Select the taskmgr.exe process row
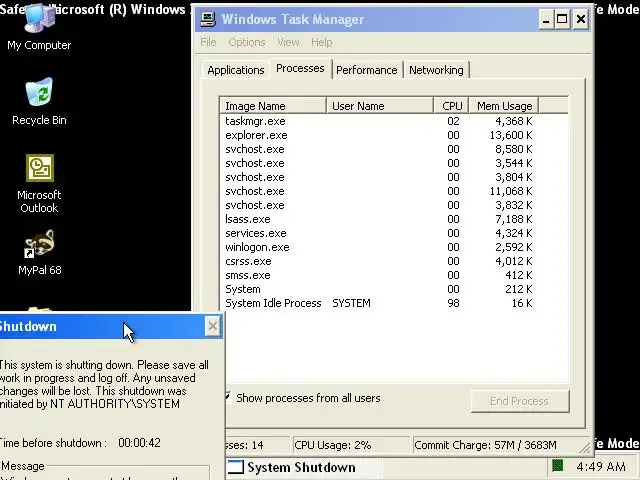640x480 pixels. tap(379, 121)
